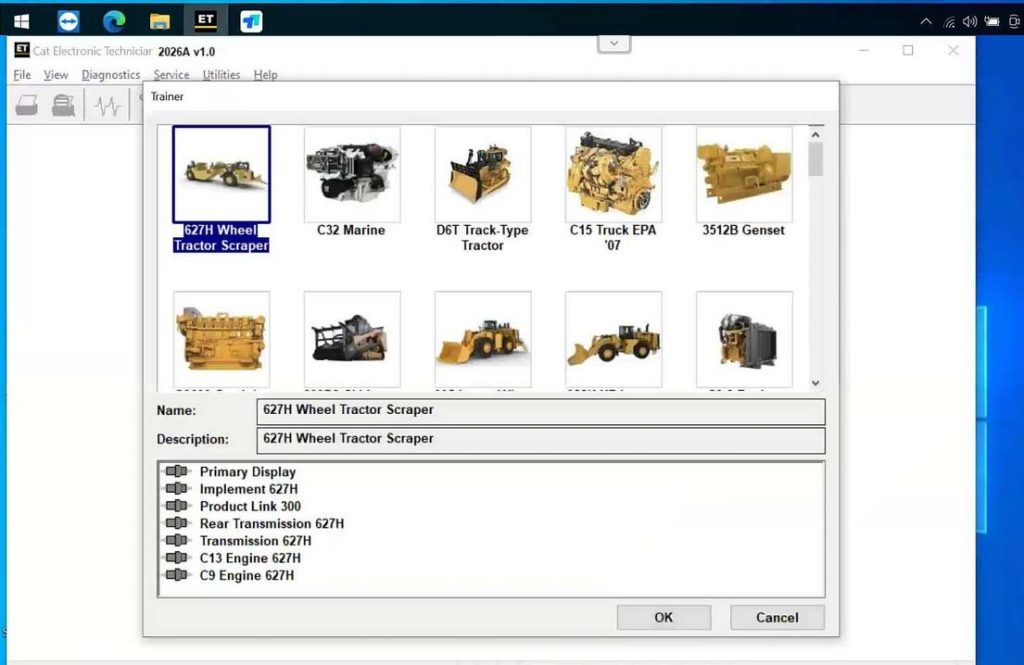The image size is (1024, 665).
Task: Click the Name field
Action: pos(541,411)
